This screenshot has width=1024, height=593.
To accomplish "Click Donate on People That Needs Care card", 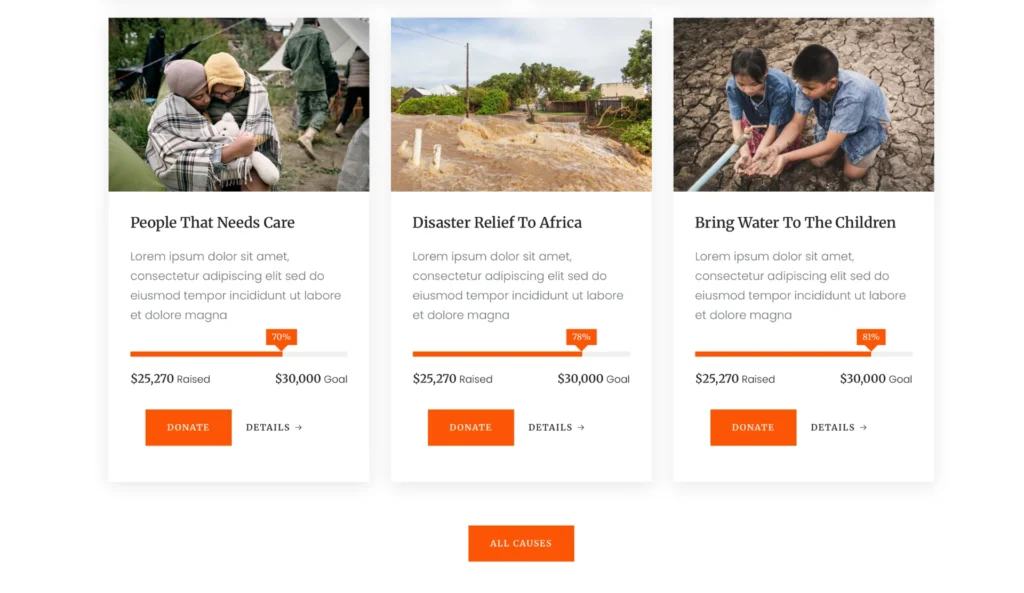I will point(188,427).
